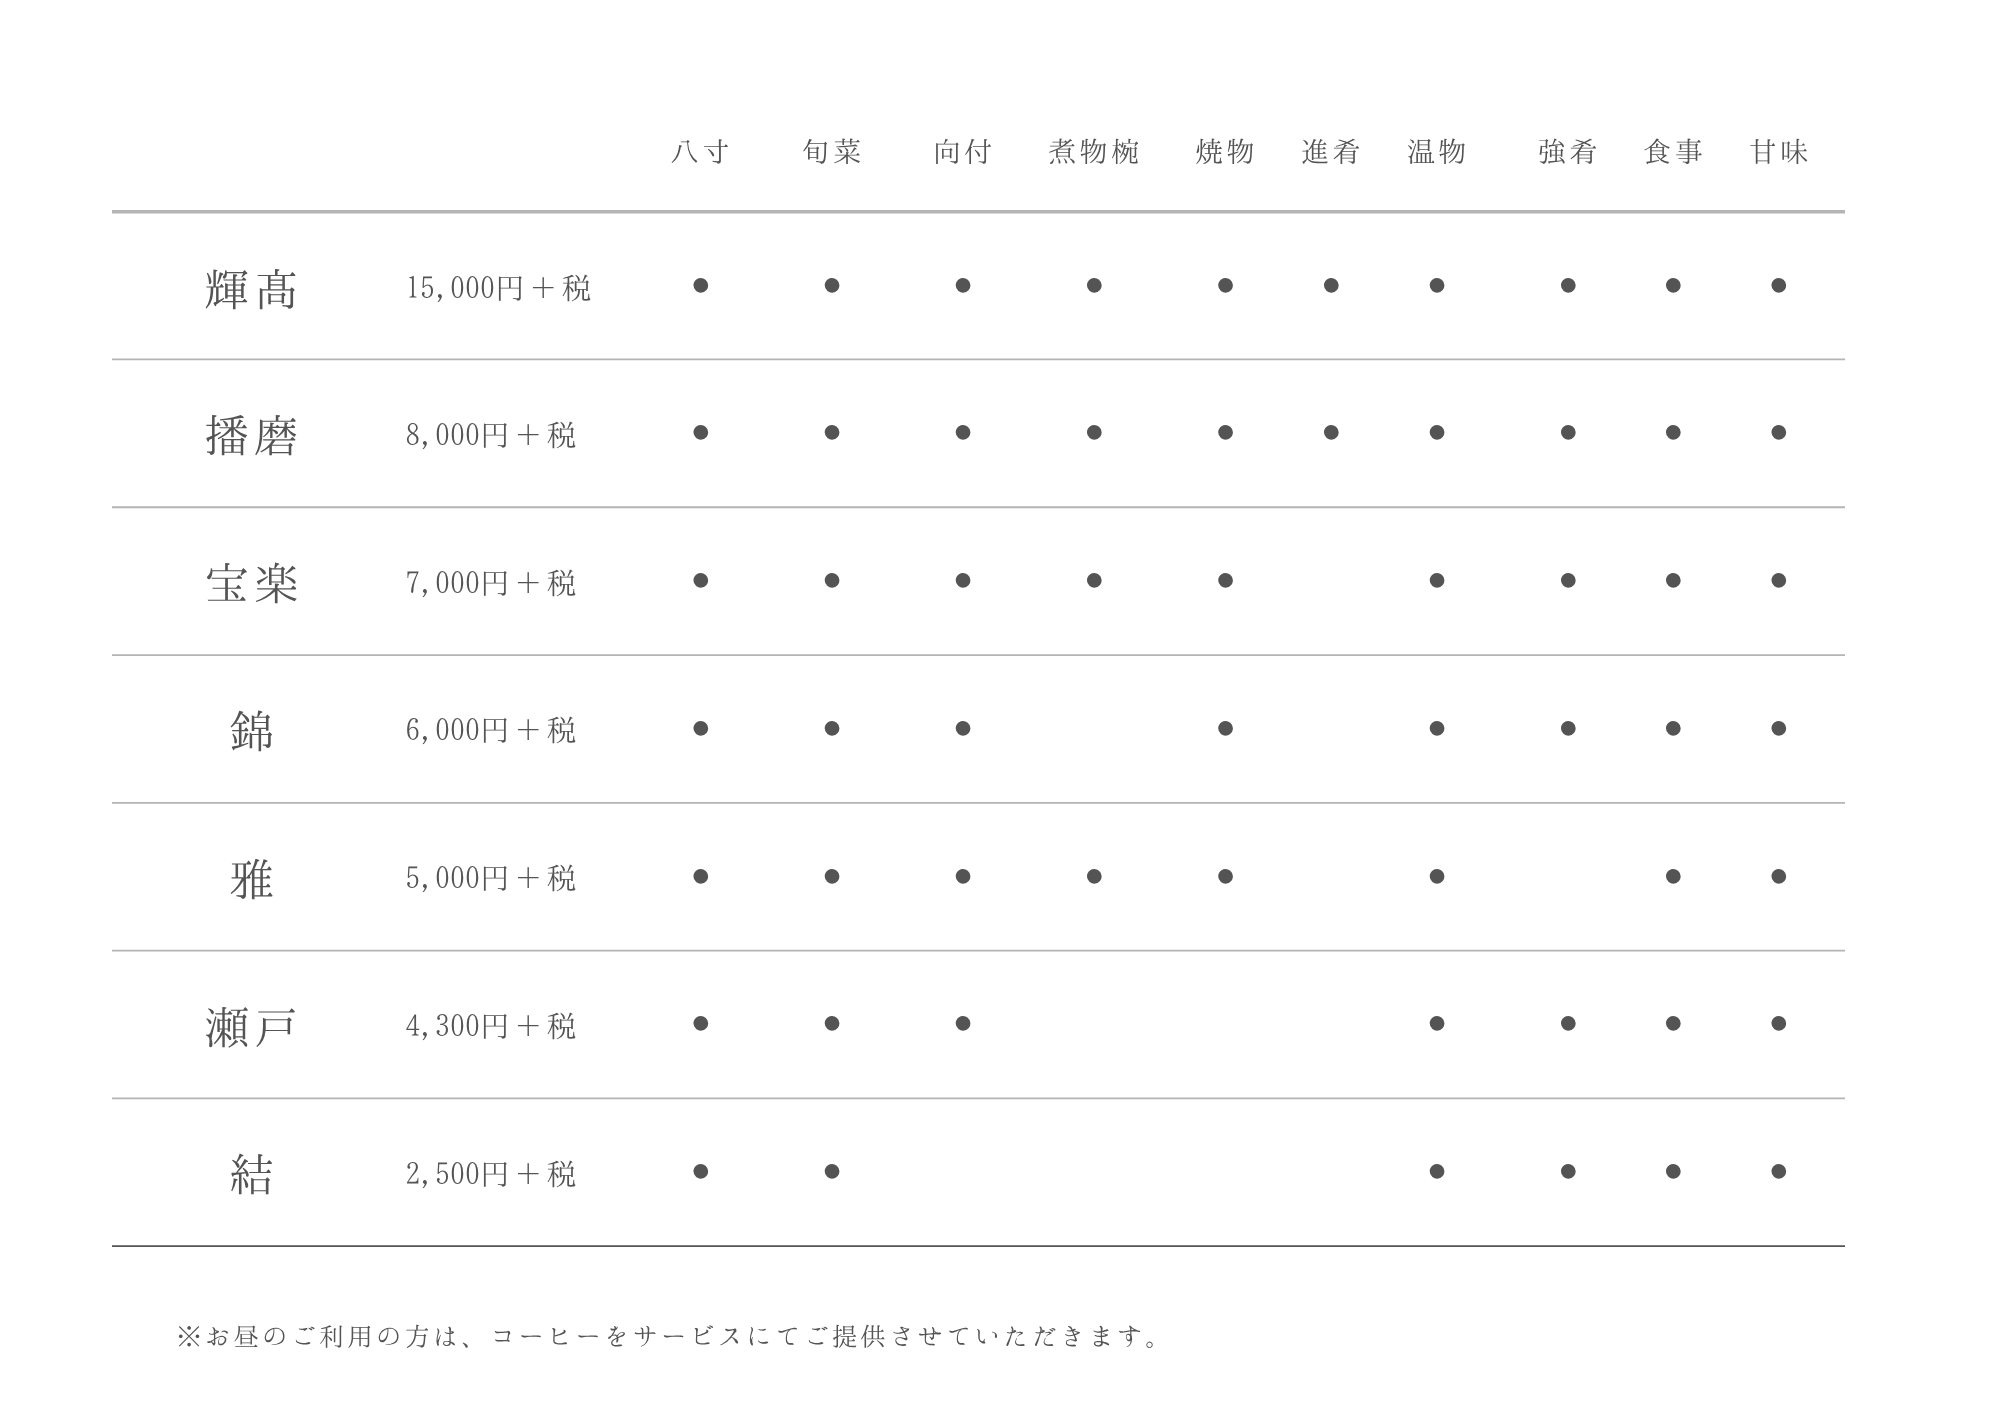Click the 旬菜 dot in 結 row
The height and width of the screenshot is (1414, 2000).
tap(832, 1171)
